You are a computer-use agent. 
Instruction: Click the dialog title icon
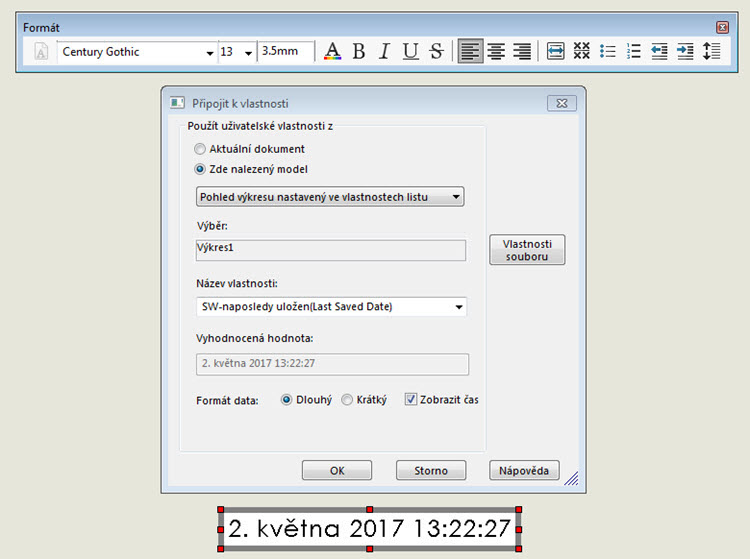pyautogui.click(x=177, y=102)
